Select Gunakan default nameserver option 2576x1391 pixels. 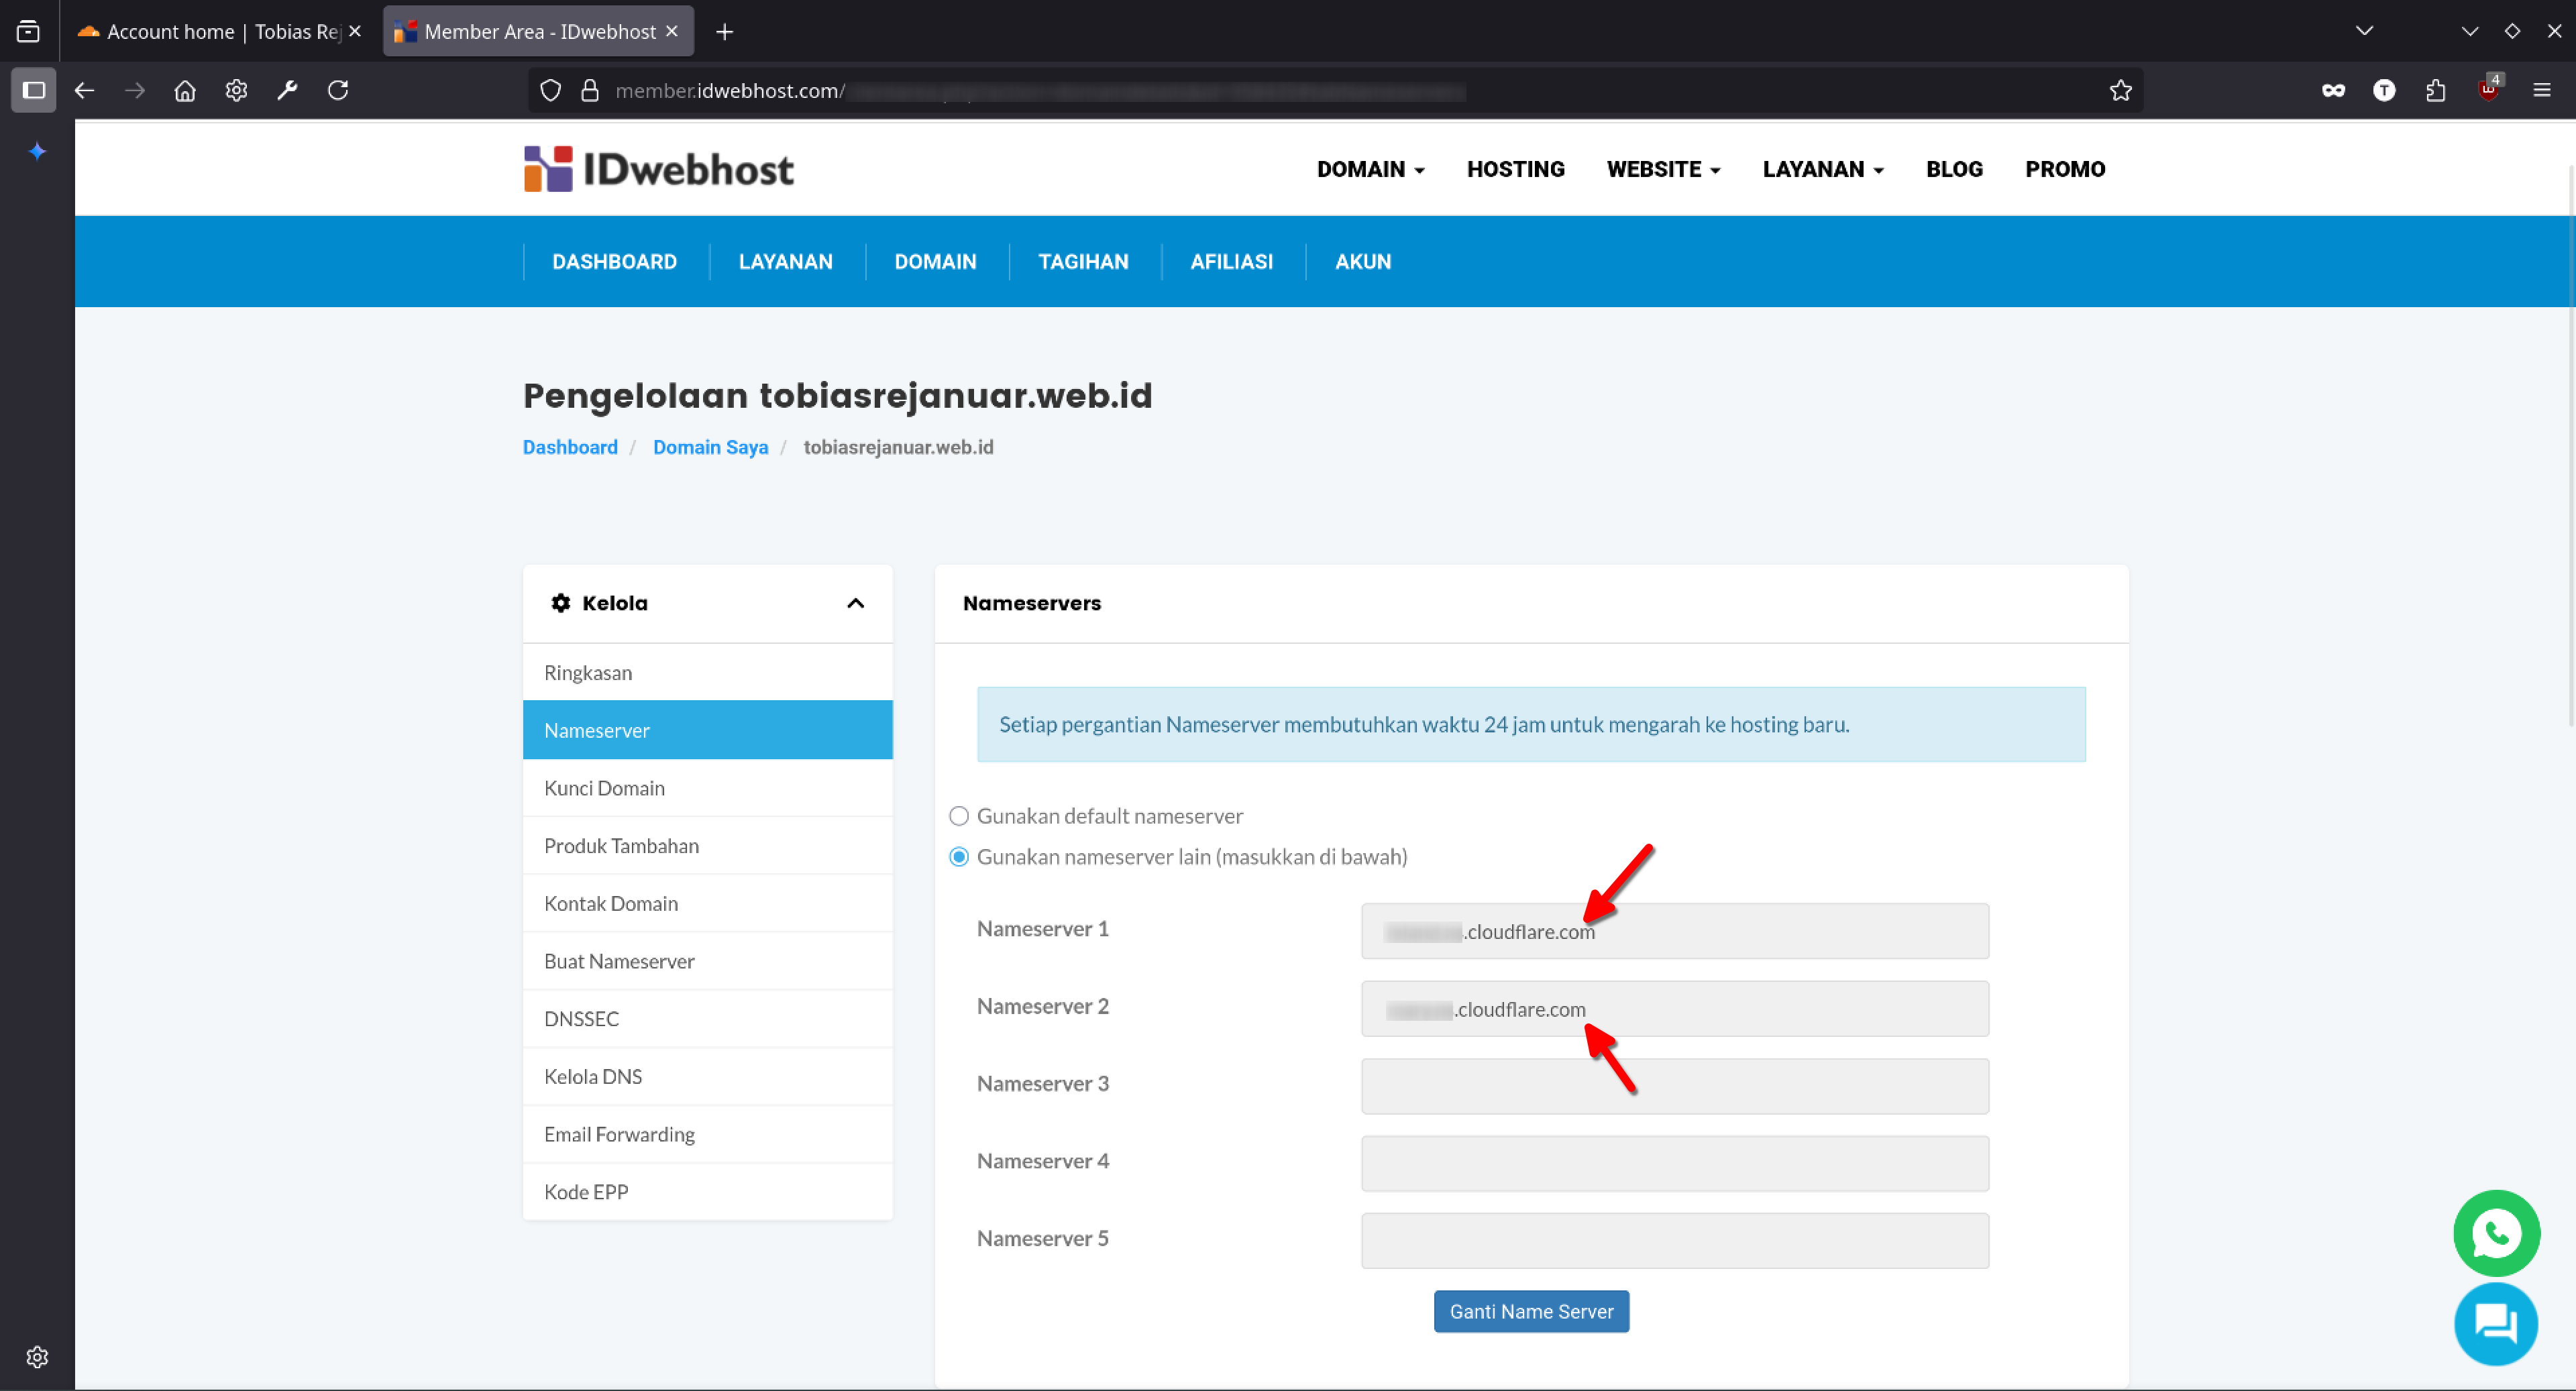tap(958, 816)
